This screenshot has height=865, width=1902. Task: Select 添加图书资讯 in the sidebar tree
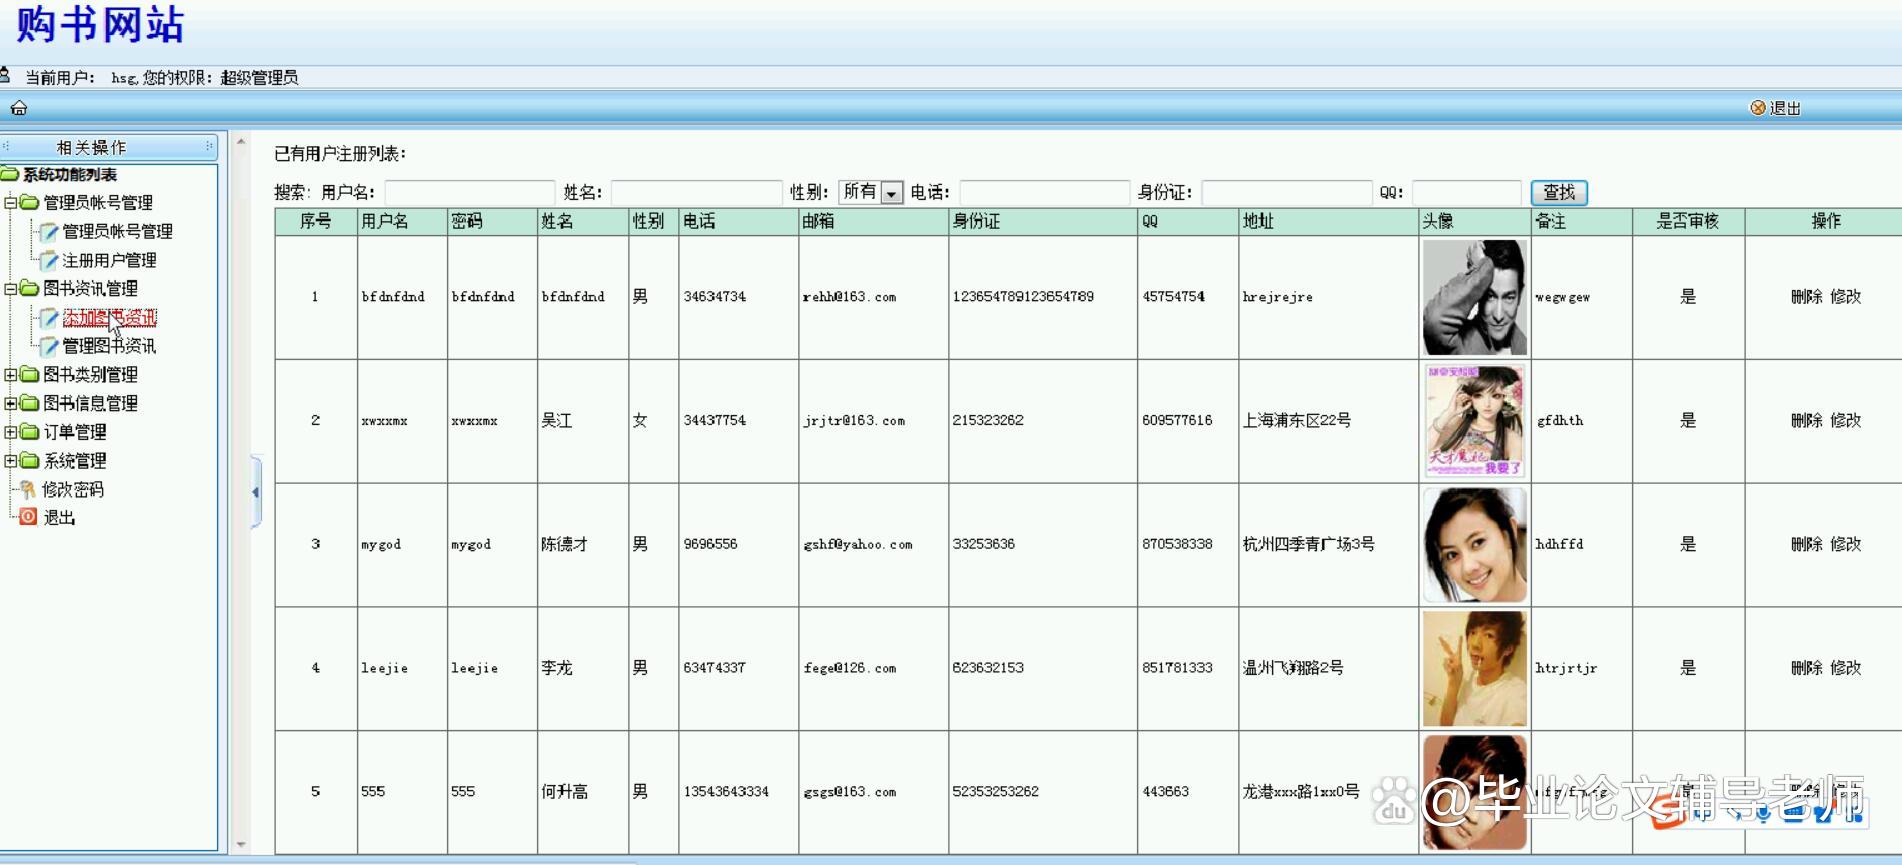pos(110,318)
